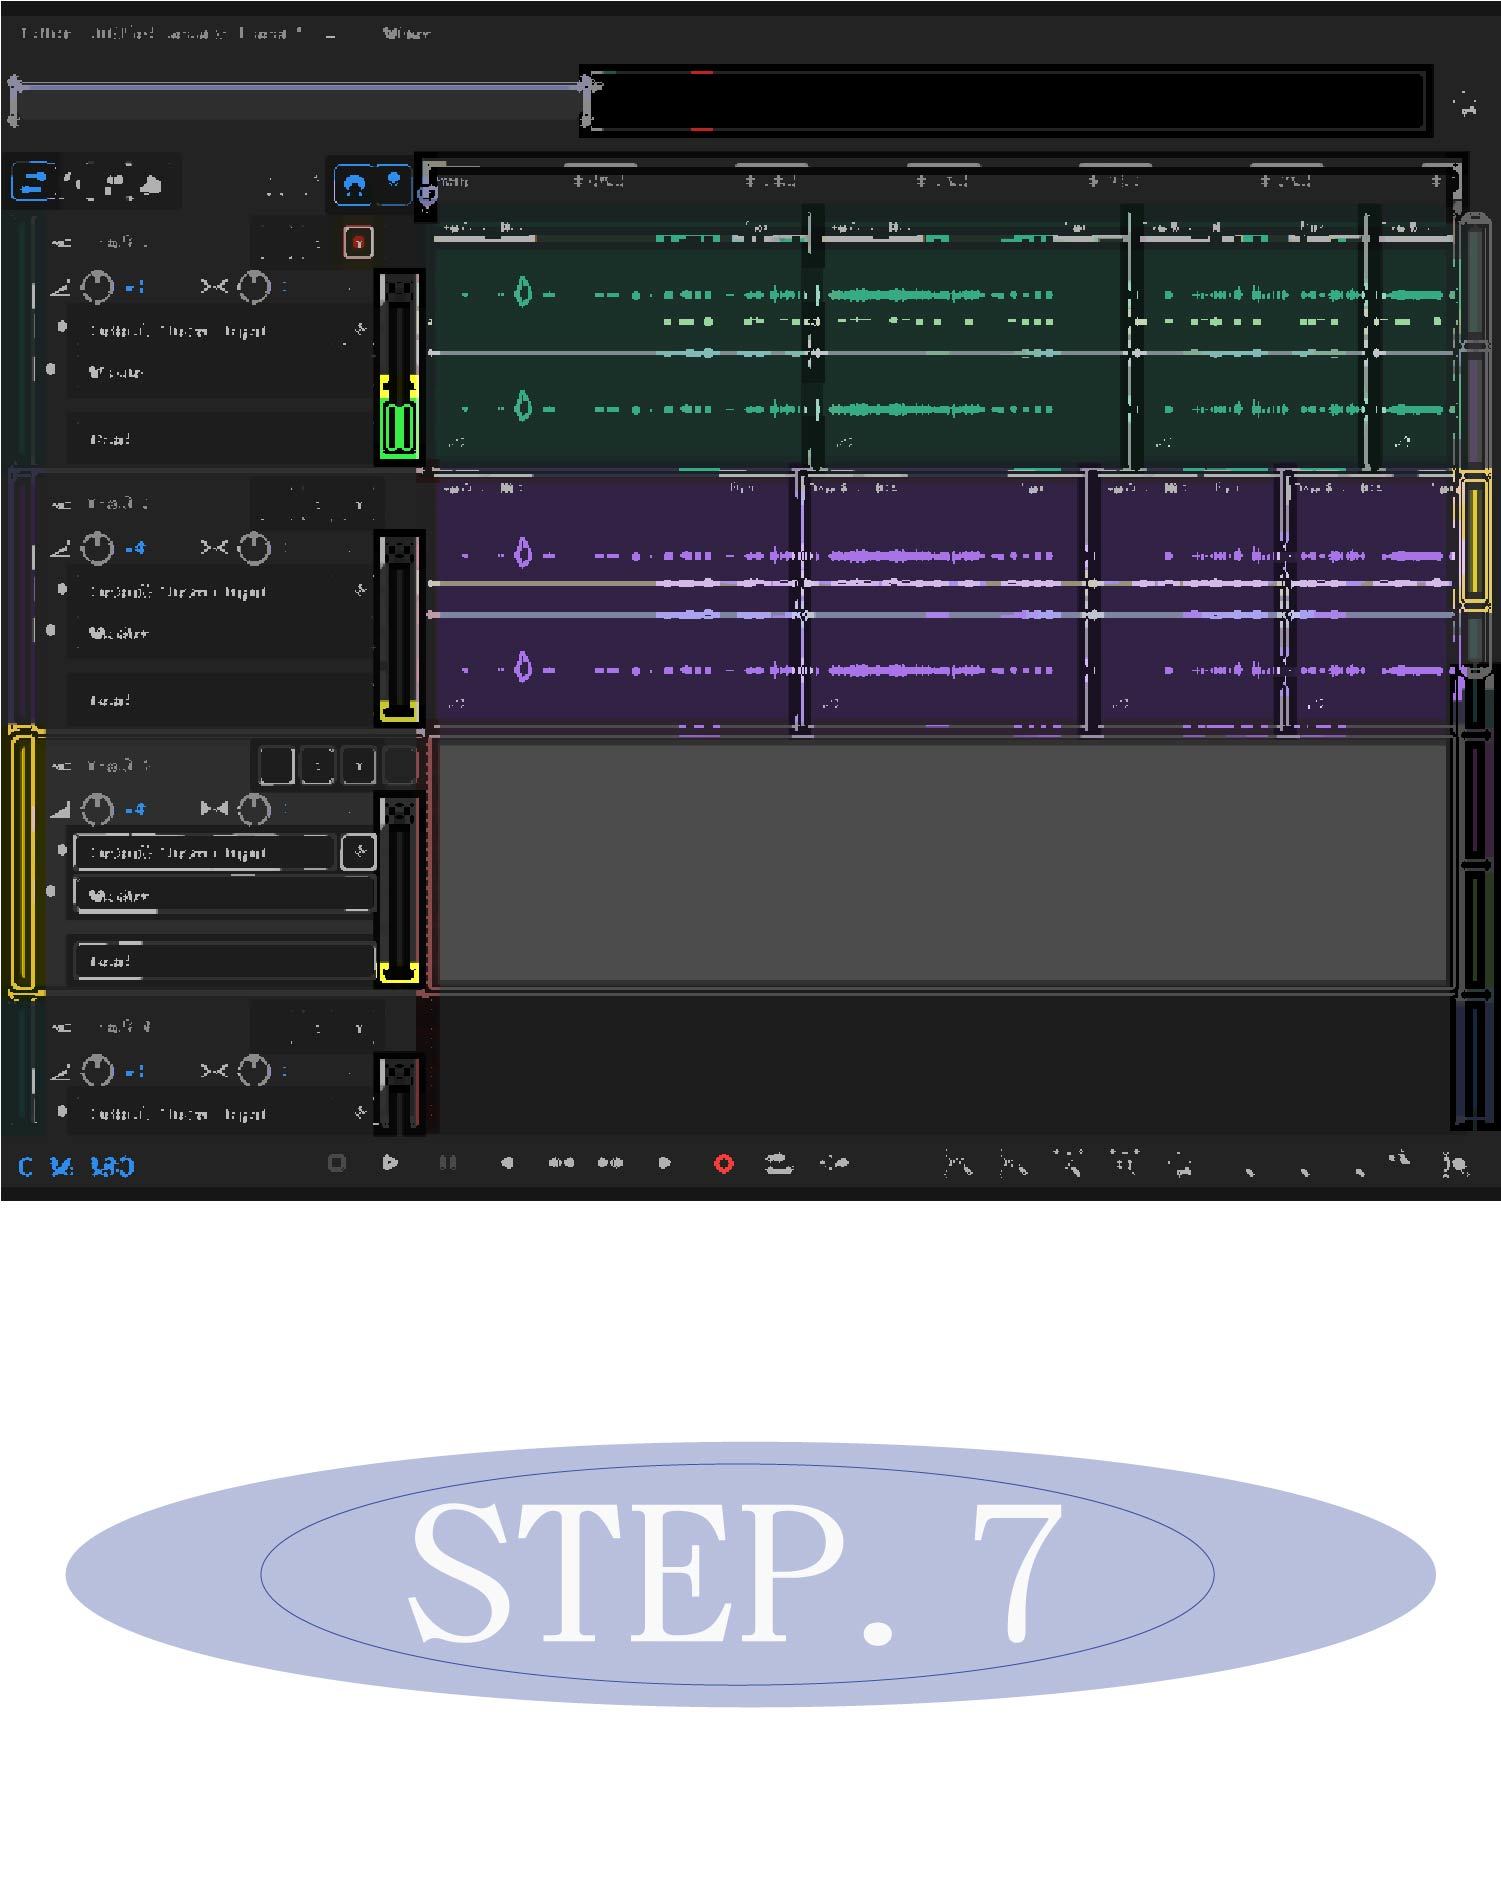Adjust the Track 1 volume knob

click(x=97, y=288)
